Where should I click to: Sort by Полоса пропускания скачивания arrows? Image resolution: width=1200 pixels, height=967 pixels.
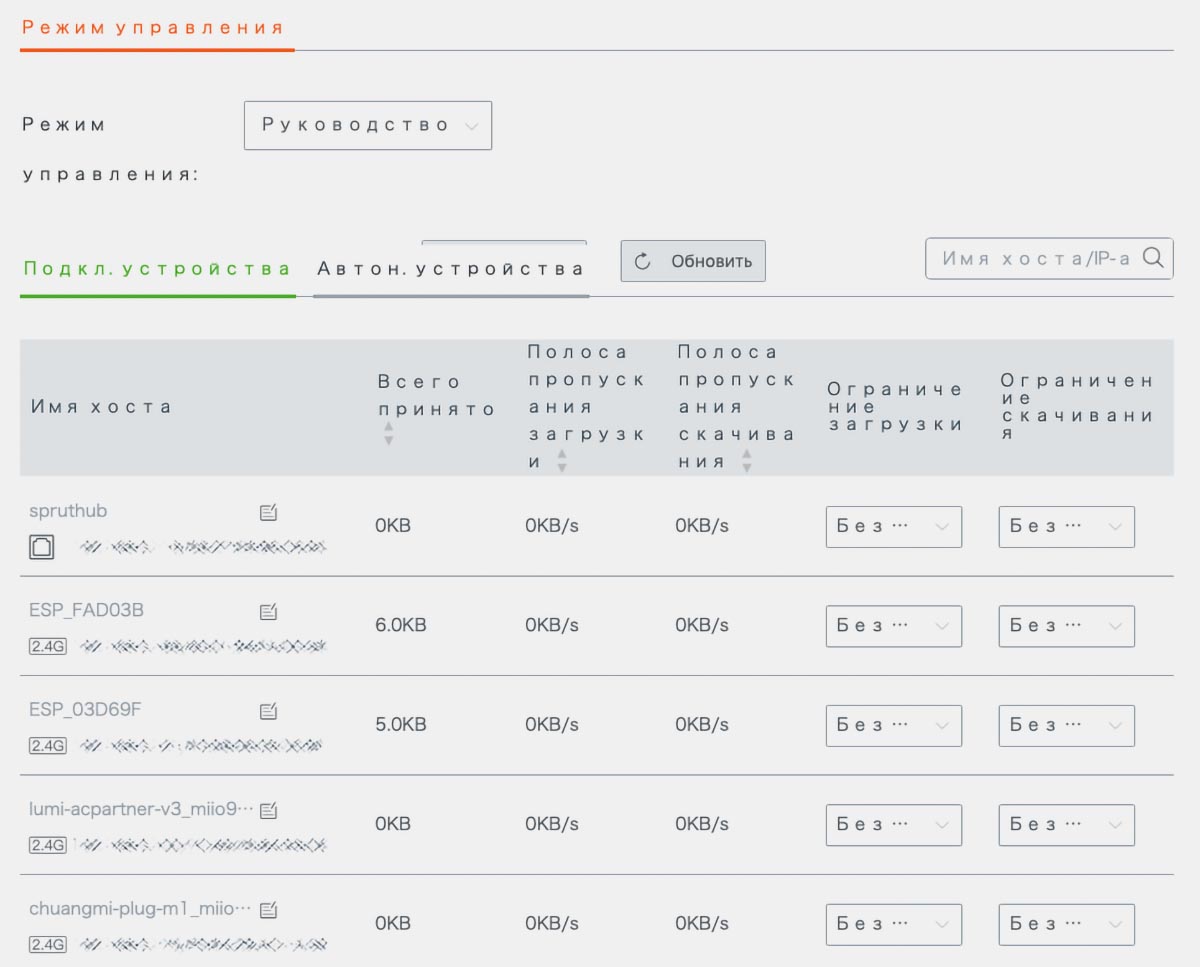pos(747,461)
